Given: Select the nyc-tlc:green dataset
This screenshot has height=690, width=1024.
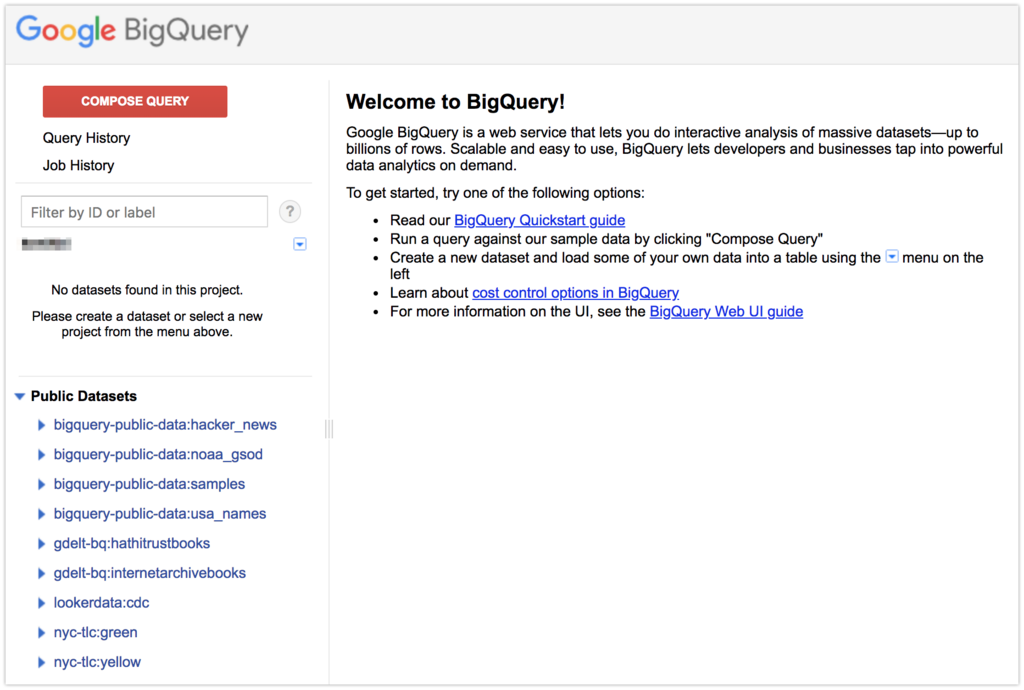Looking at the screenshot, I should (95, 633).
